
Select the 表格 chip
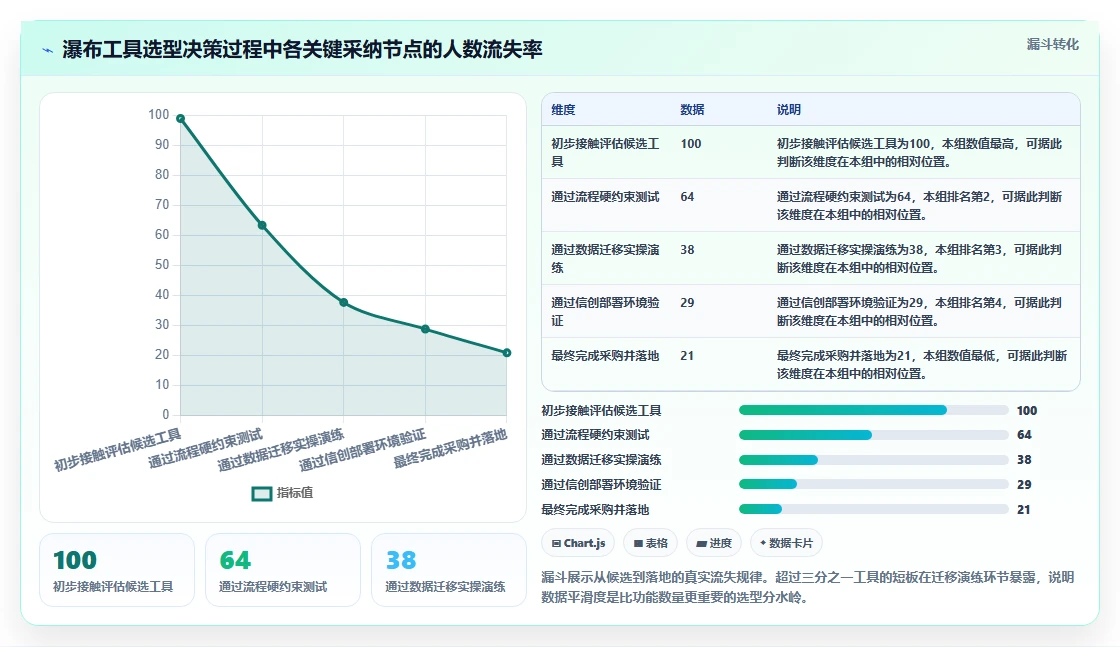[651, 543]
